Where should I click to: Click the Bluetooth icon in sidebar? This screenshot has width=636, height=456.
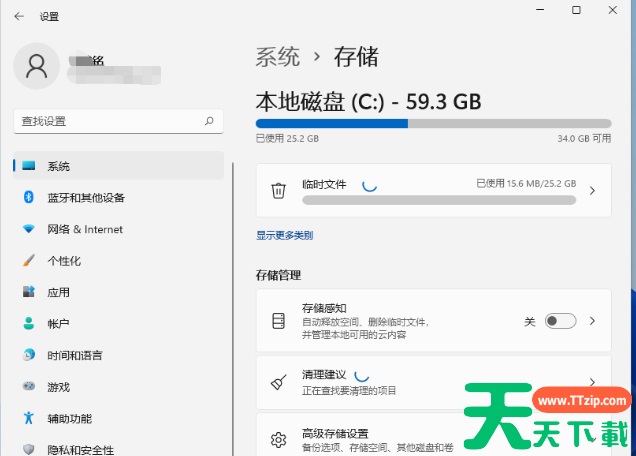tap(29, 197)
